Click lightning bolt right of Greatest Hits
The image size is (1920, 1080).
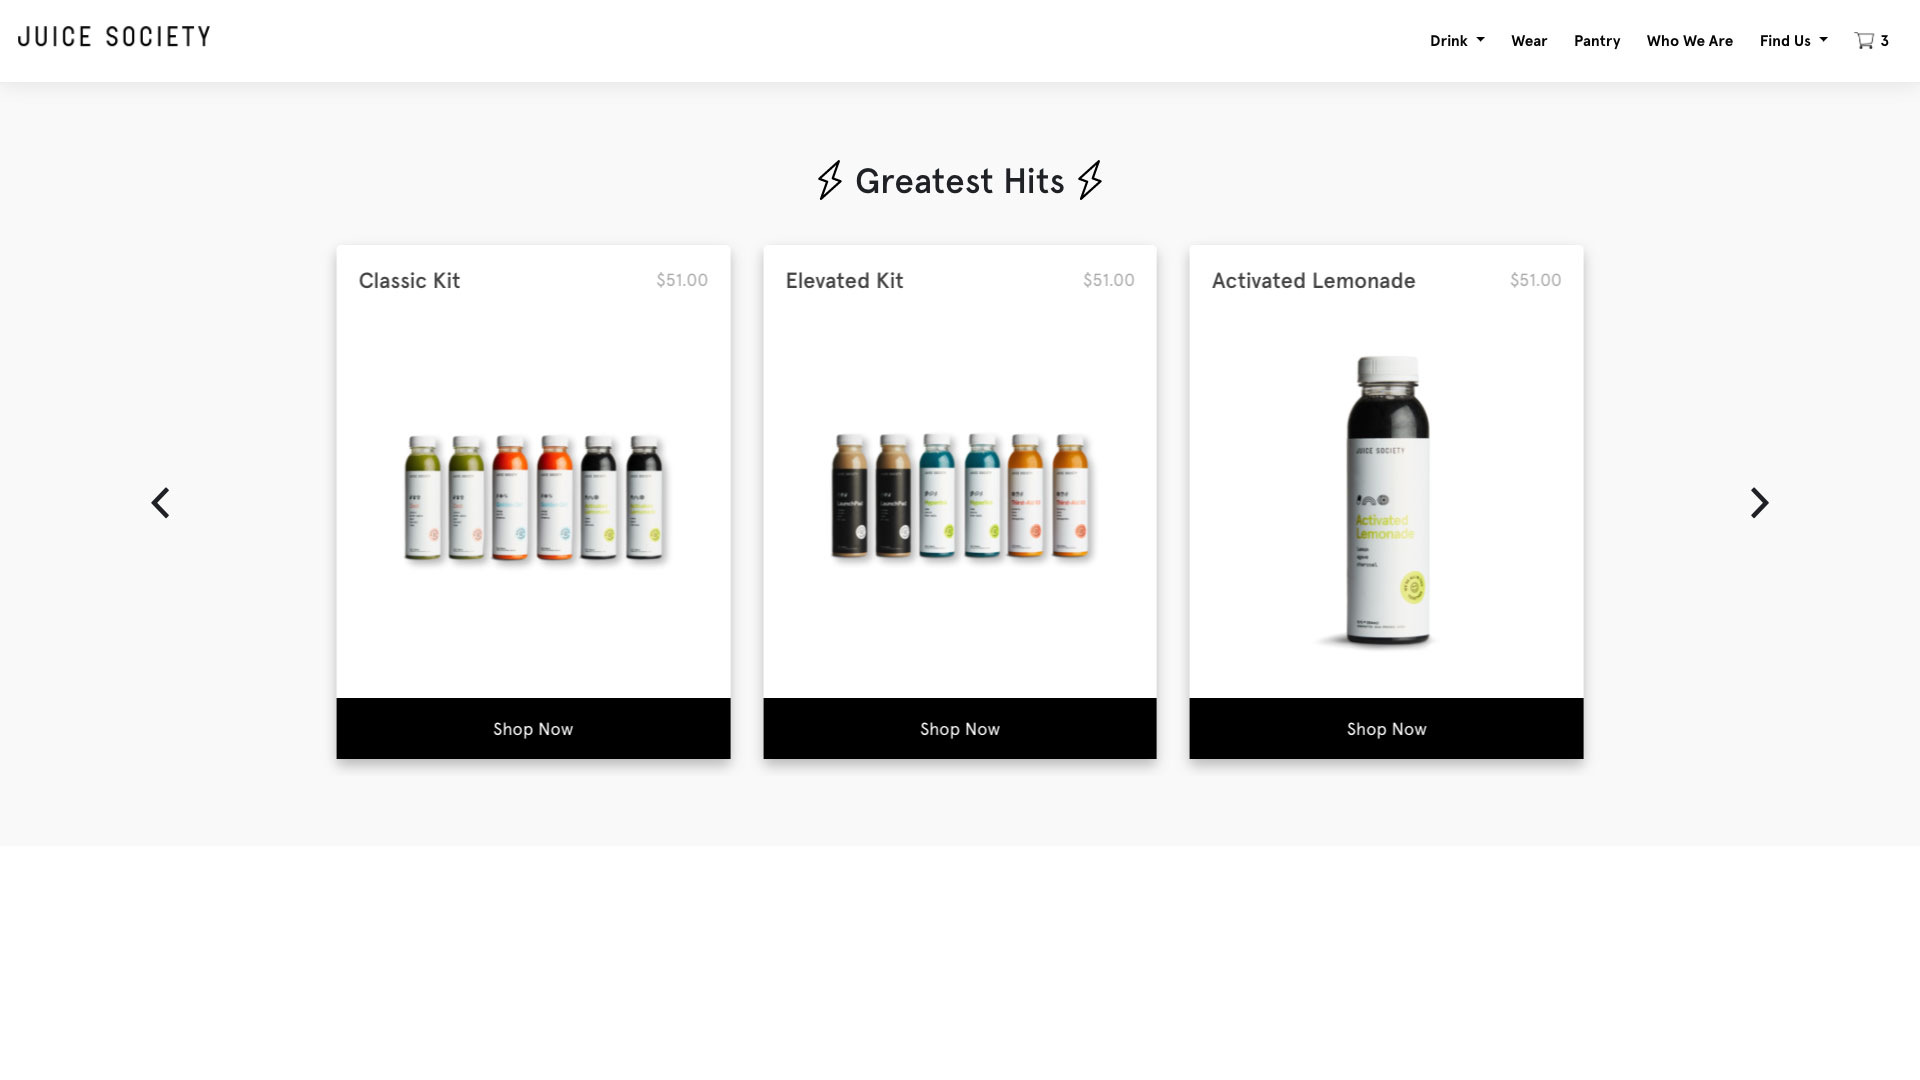point(1090,180)
